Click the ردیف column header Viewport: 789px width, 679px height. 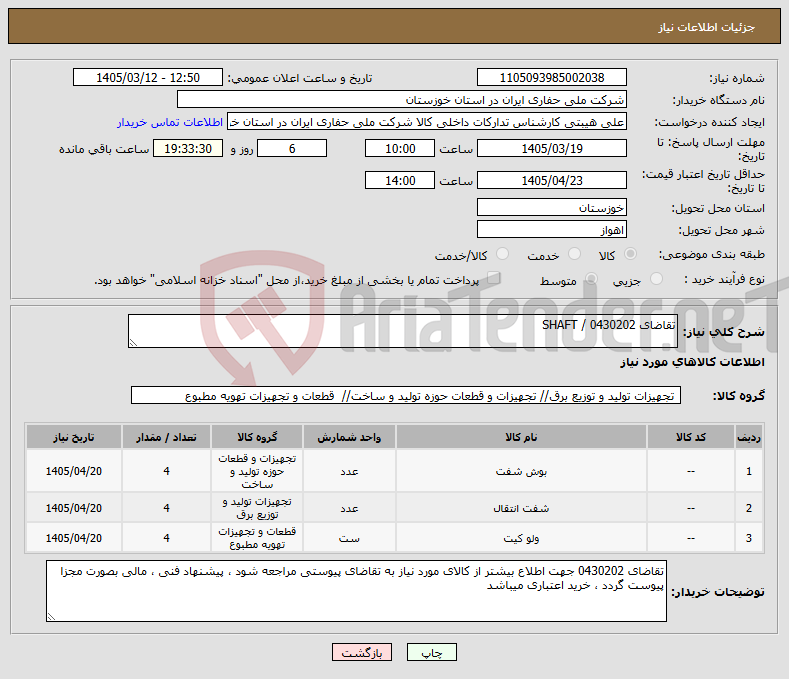point(749,437)
